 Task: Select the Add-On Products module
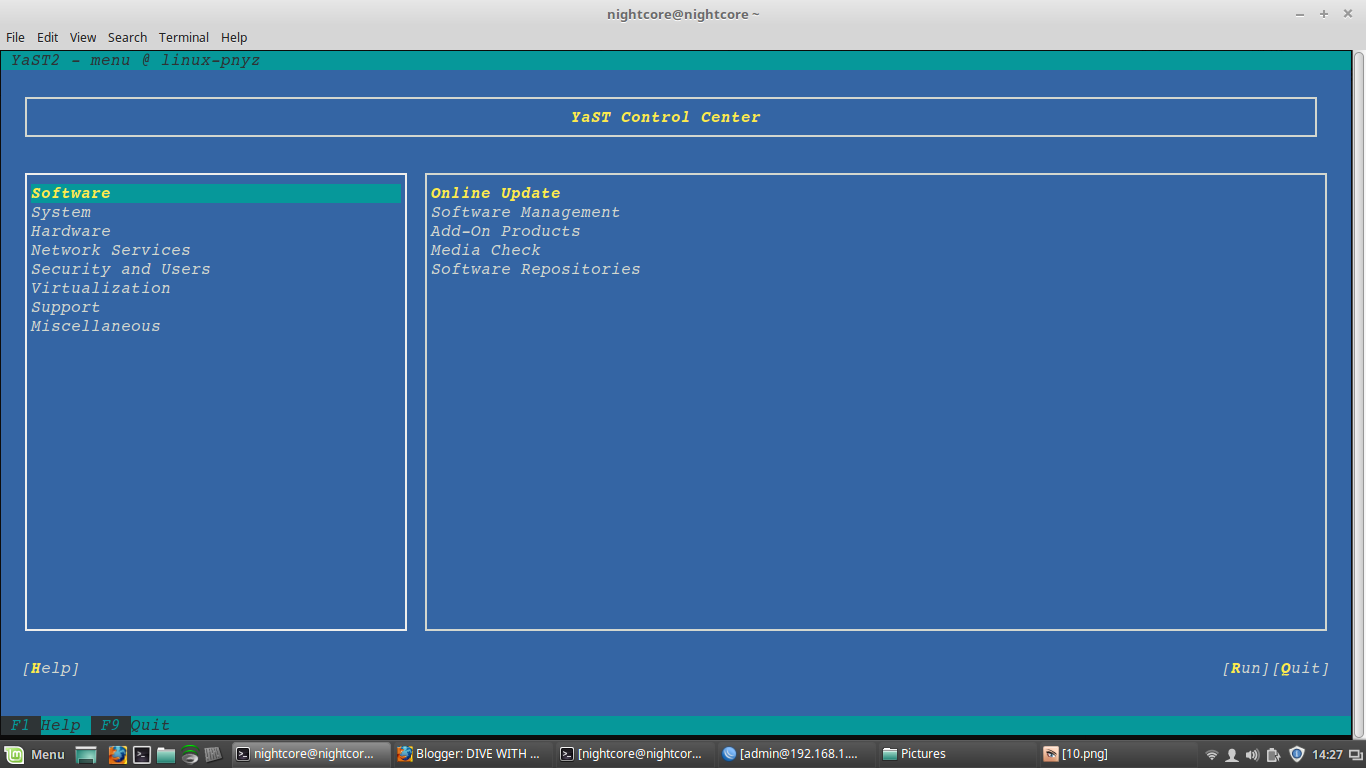(x=505, y=231)
